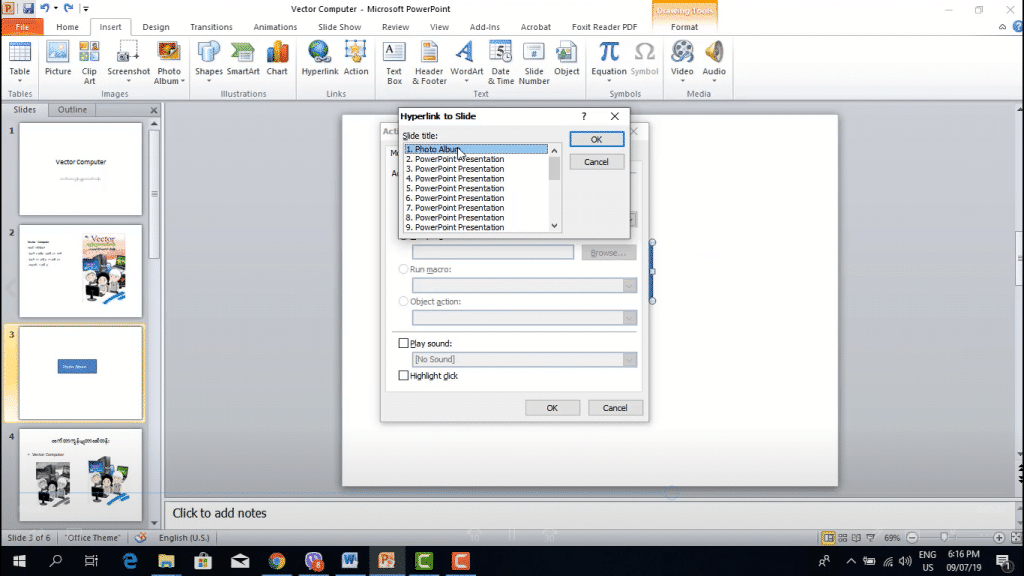Open the Audio dropdown arrow
The width and height of the screenshot is (1024, 576).
tap(714, 81)
